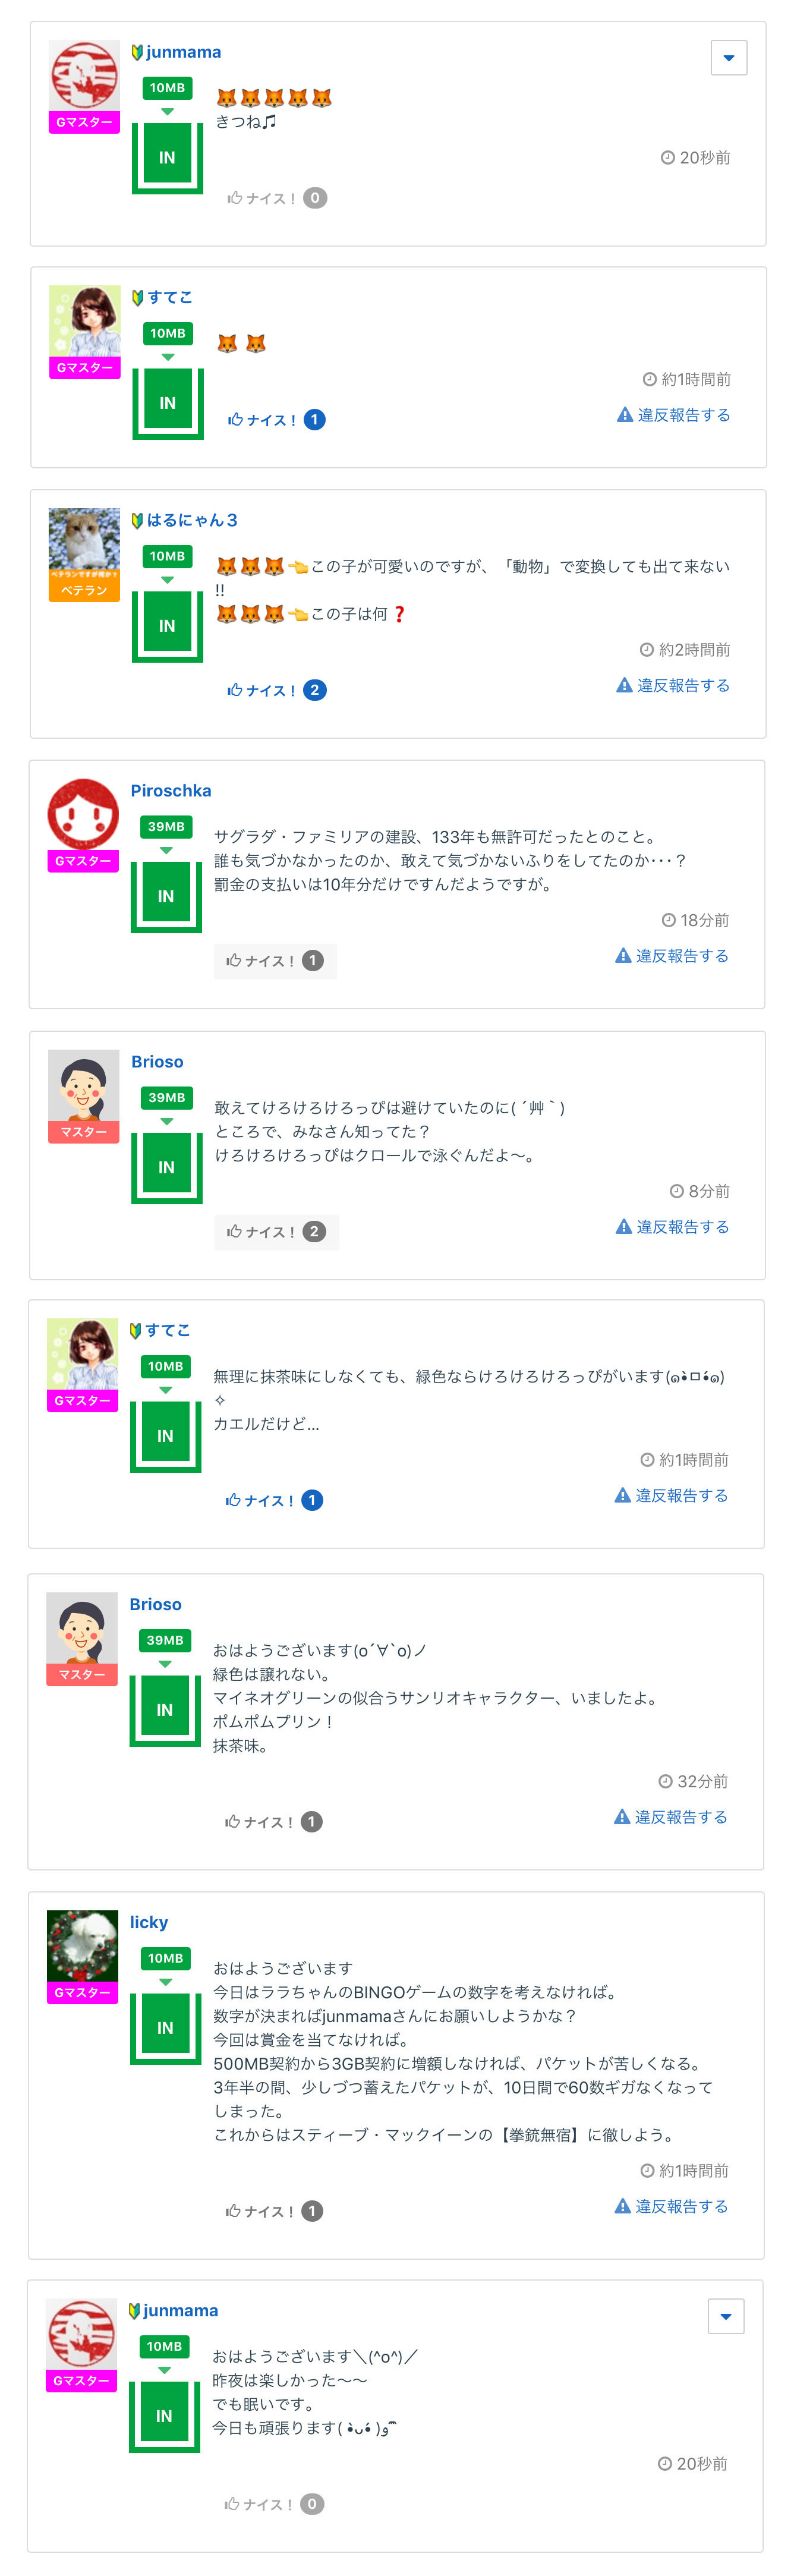
Task: Open dropdown menu on junmama's fox post
Action: [x=728, y=58]
